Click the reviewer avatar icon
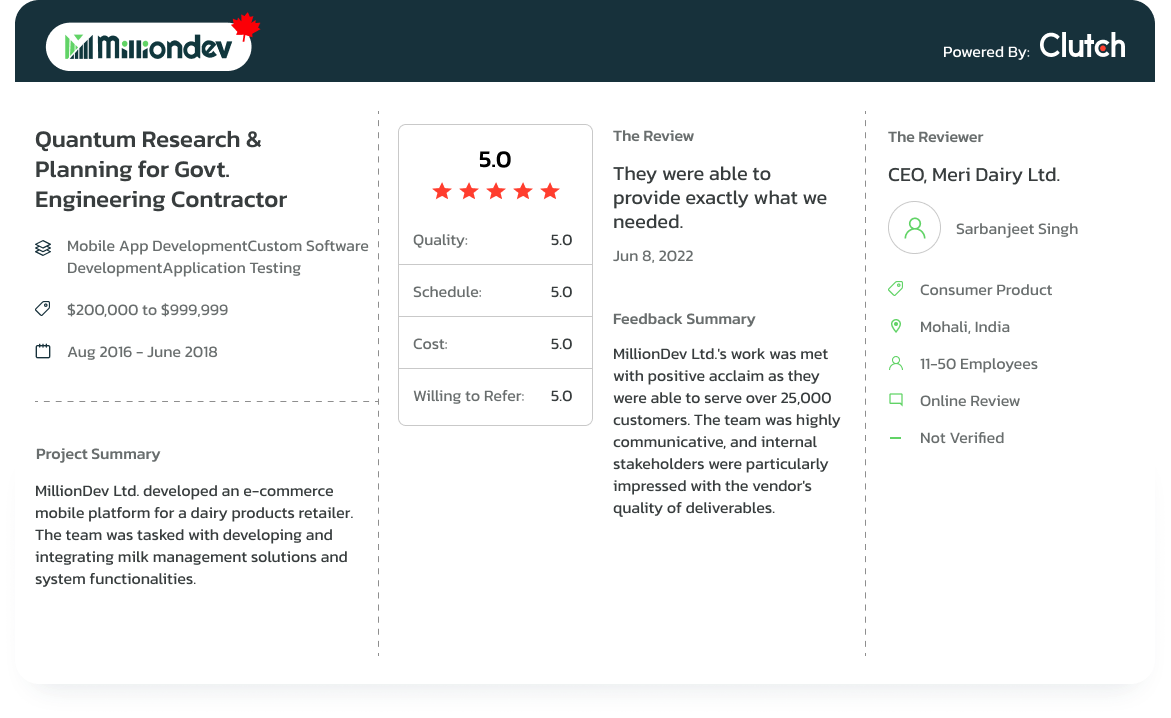 [914, 228]
